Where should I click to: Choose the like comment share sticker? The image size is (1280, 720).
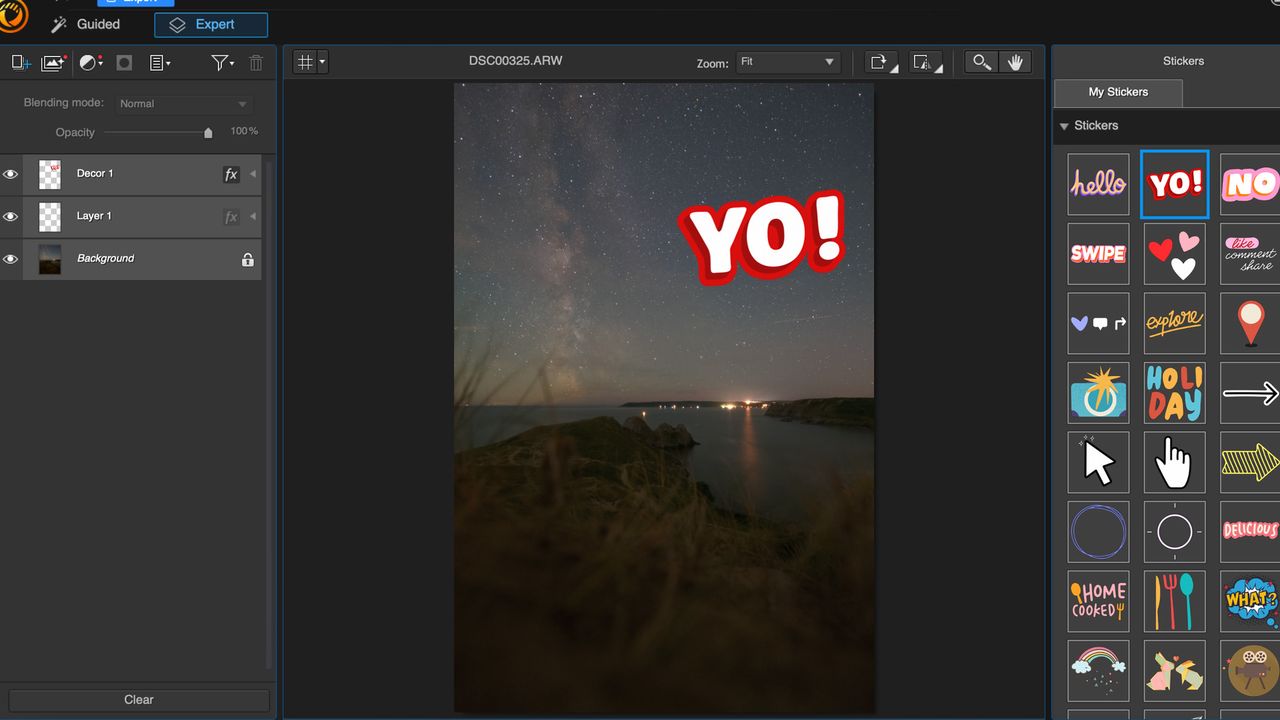1250,254
